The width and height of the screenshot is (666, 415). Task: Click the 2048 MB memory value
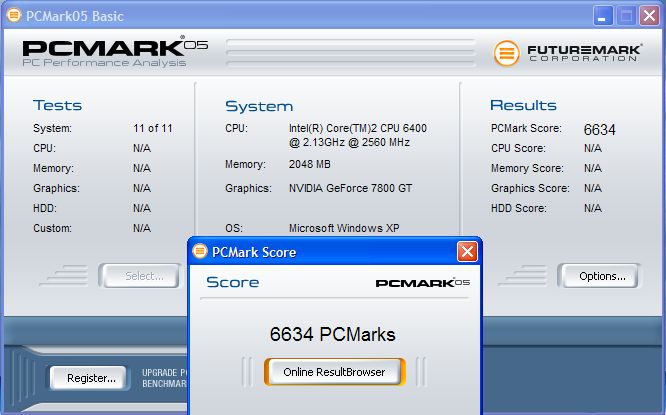310,164
